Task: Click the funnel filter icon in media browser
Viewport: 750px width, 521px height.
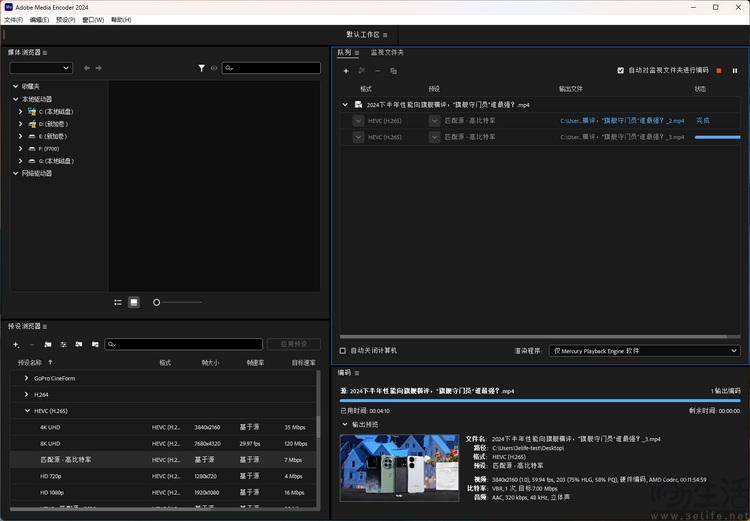Action: pyautogui.click(x=201, y=68)
